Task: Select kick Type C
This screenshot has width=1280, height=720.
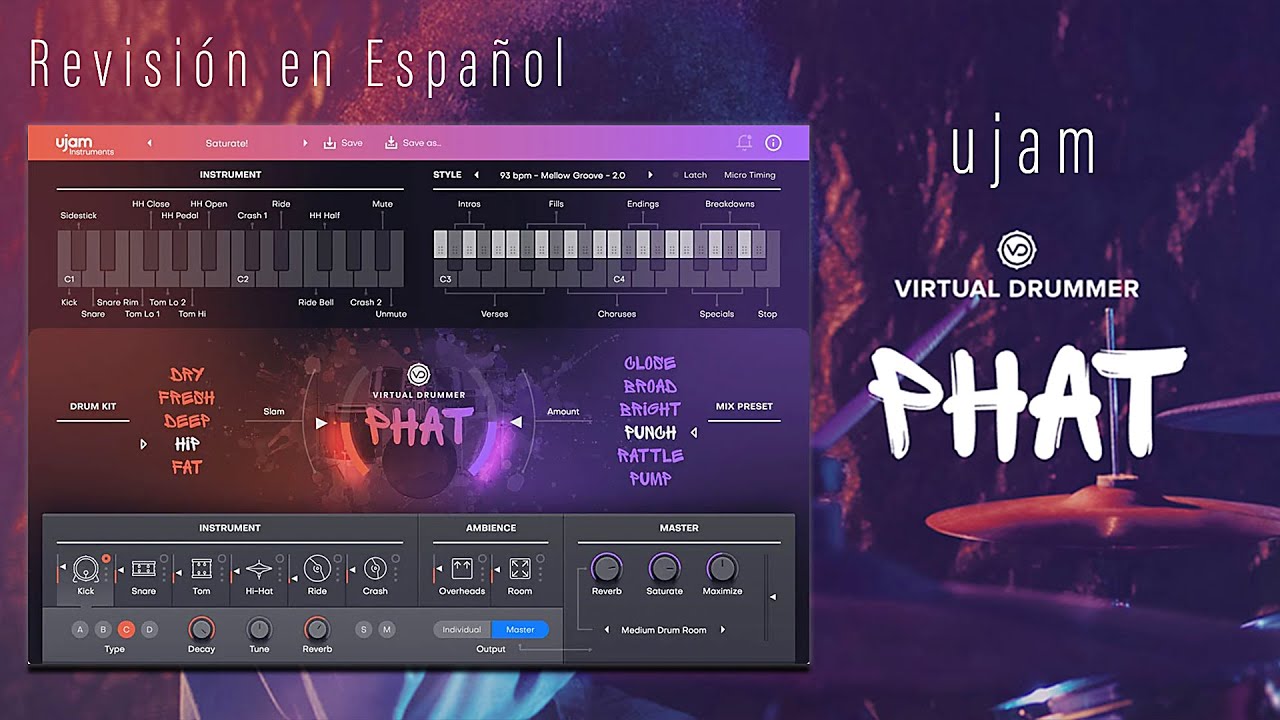Action: pyautogui.click(x=126, y=629)
